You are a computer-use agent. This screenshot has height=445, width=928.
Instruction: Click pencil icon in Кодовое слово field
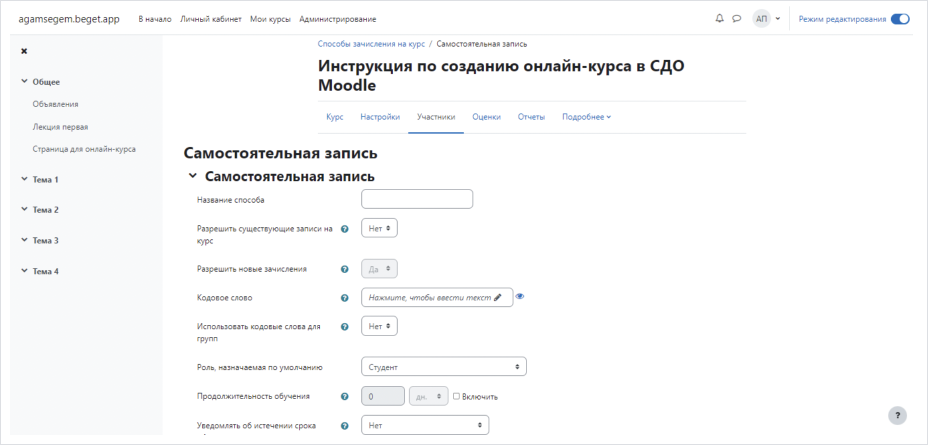[498, 297]
